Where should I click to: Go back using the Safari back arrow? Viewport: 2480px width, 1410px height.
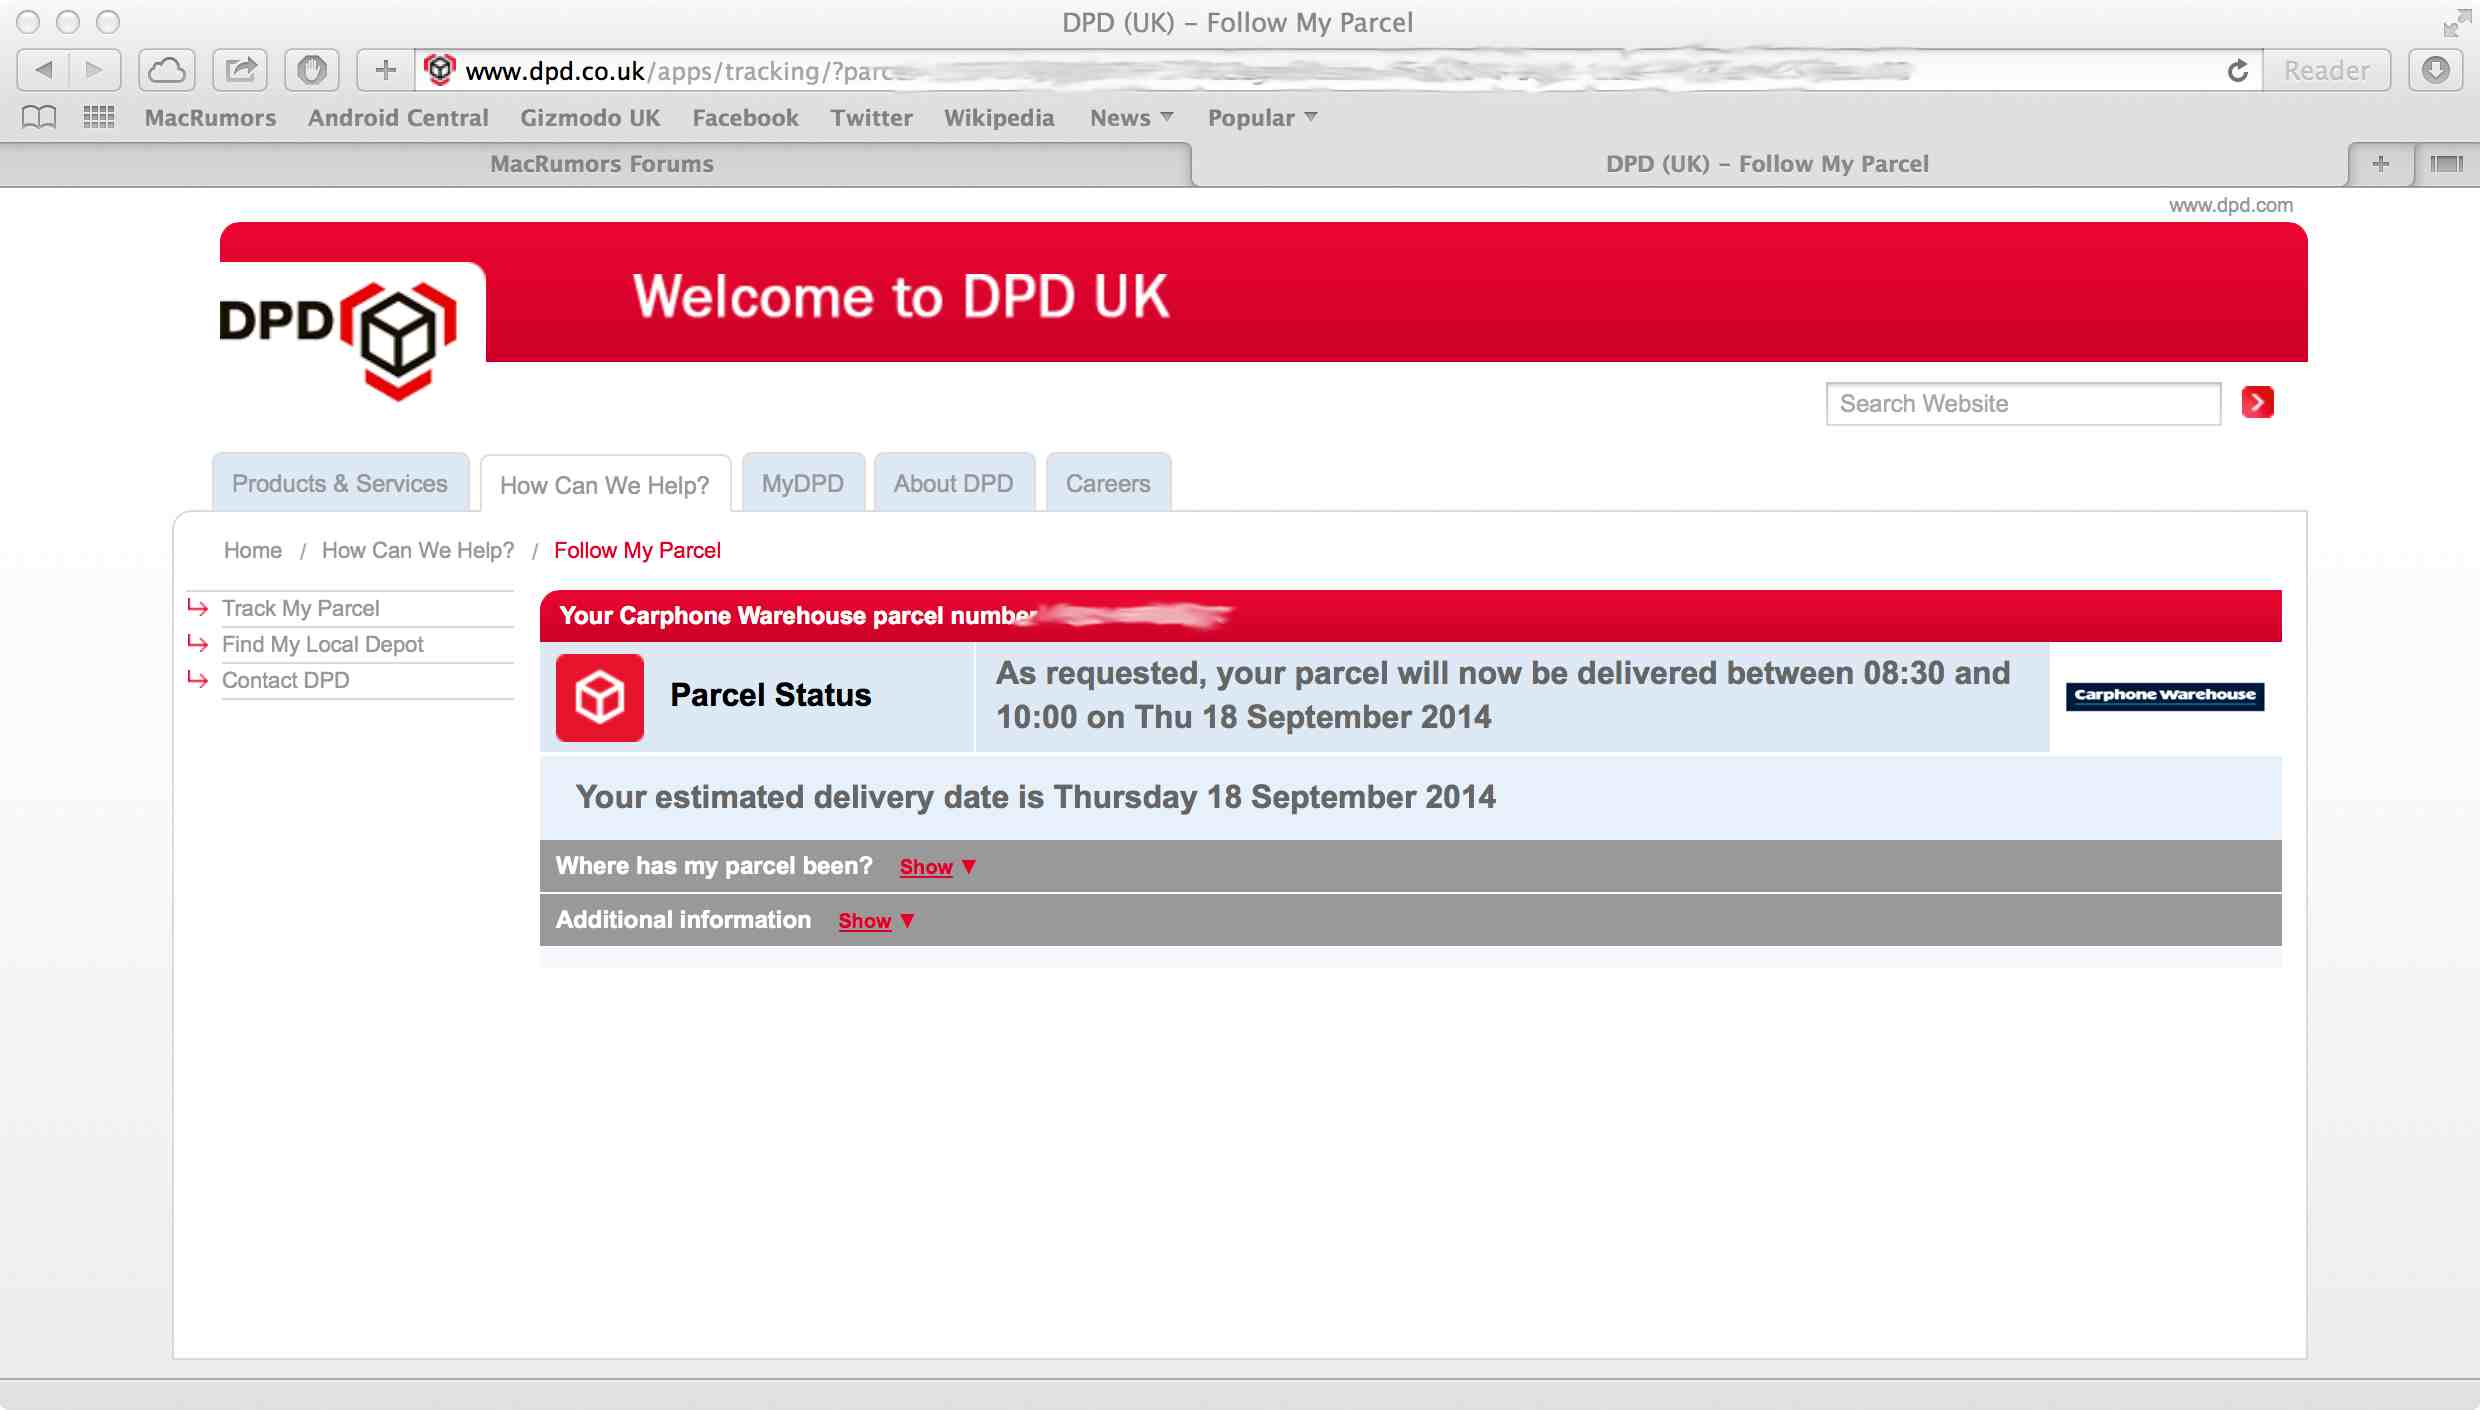pos(44,70)
